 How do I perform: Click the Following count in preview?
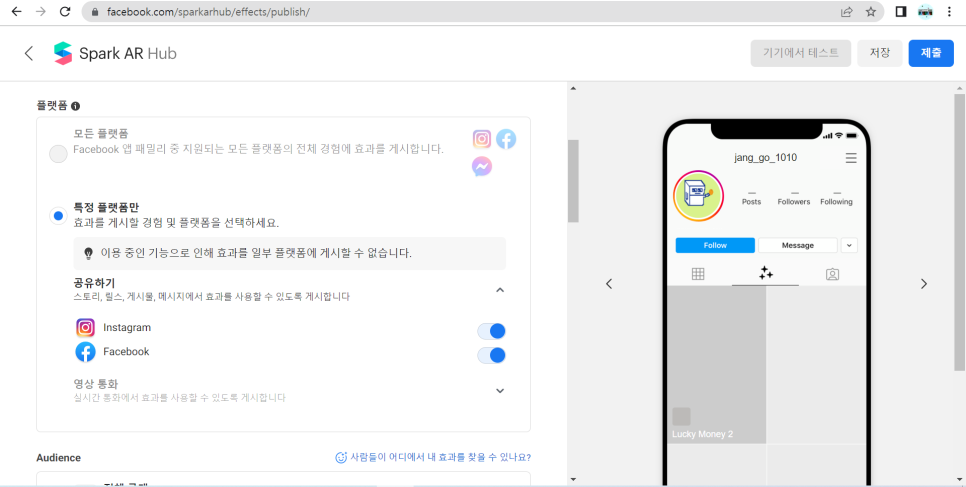[x=836, y=197]
